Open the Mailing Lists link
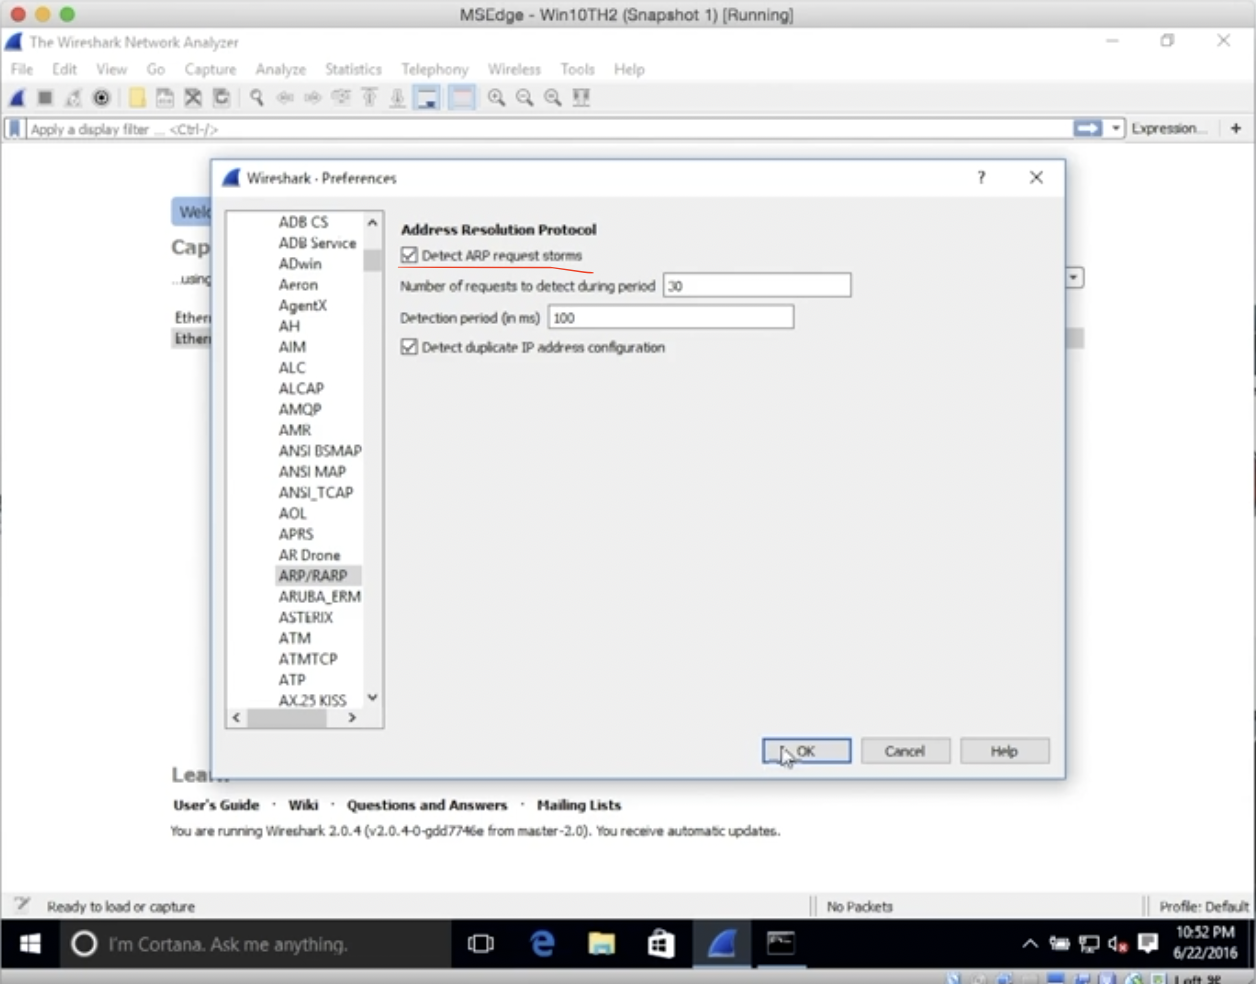This screenshot has height=984, width=1256. [x=579, y=804]
